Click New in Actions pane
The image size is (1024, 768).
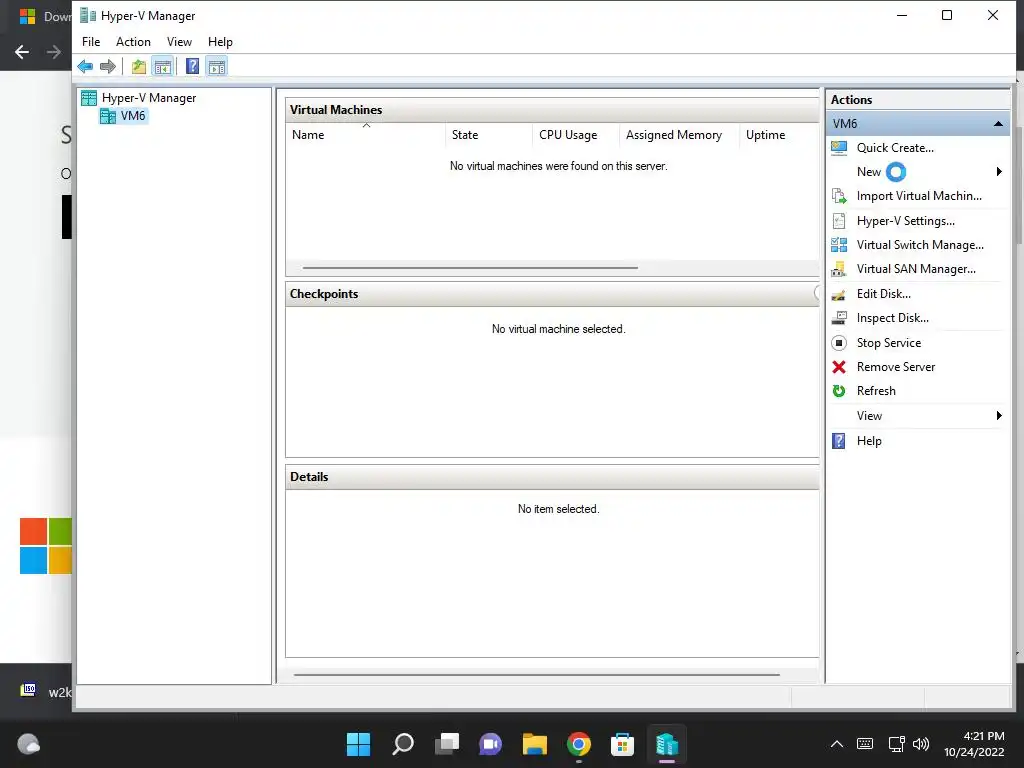coord(869,172)
